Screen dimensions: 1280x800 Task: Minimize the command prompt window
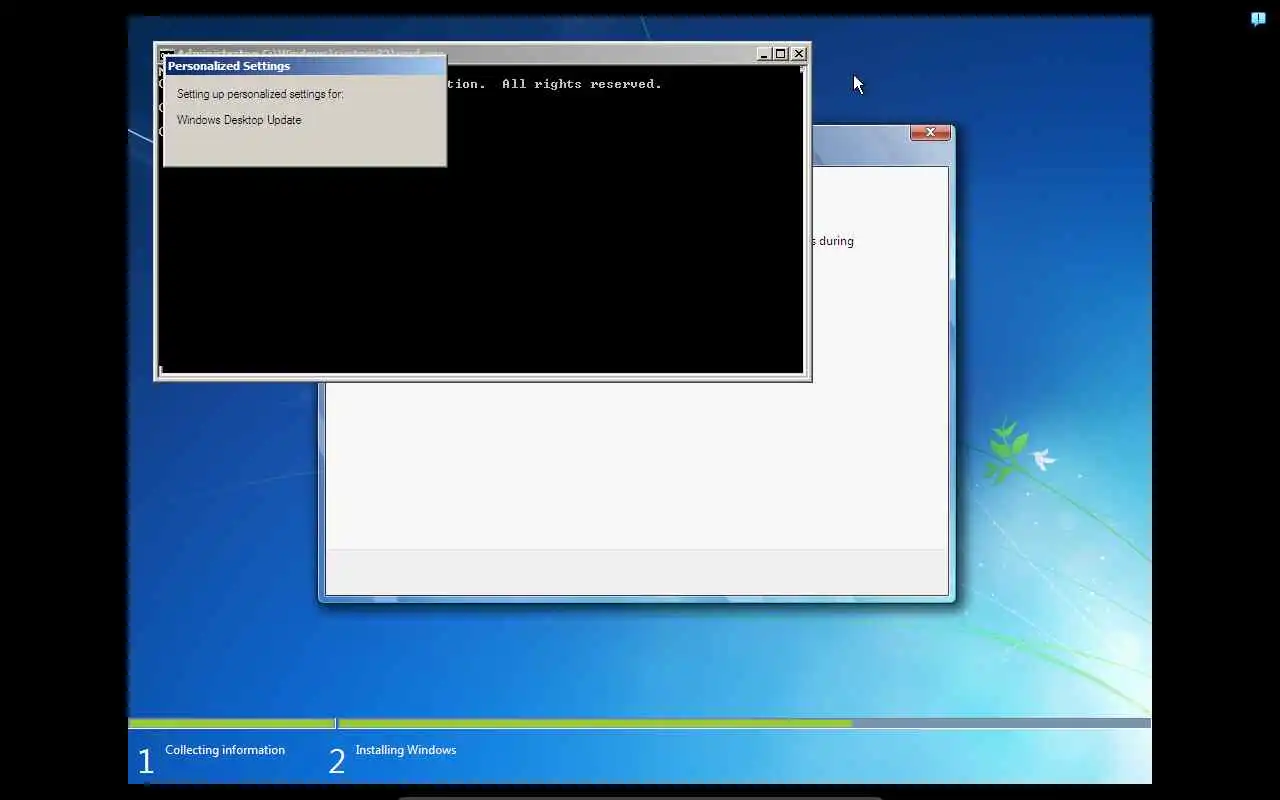click(x=764, y=54)
